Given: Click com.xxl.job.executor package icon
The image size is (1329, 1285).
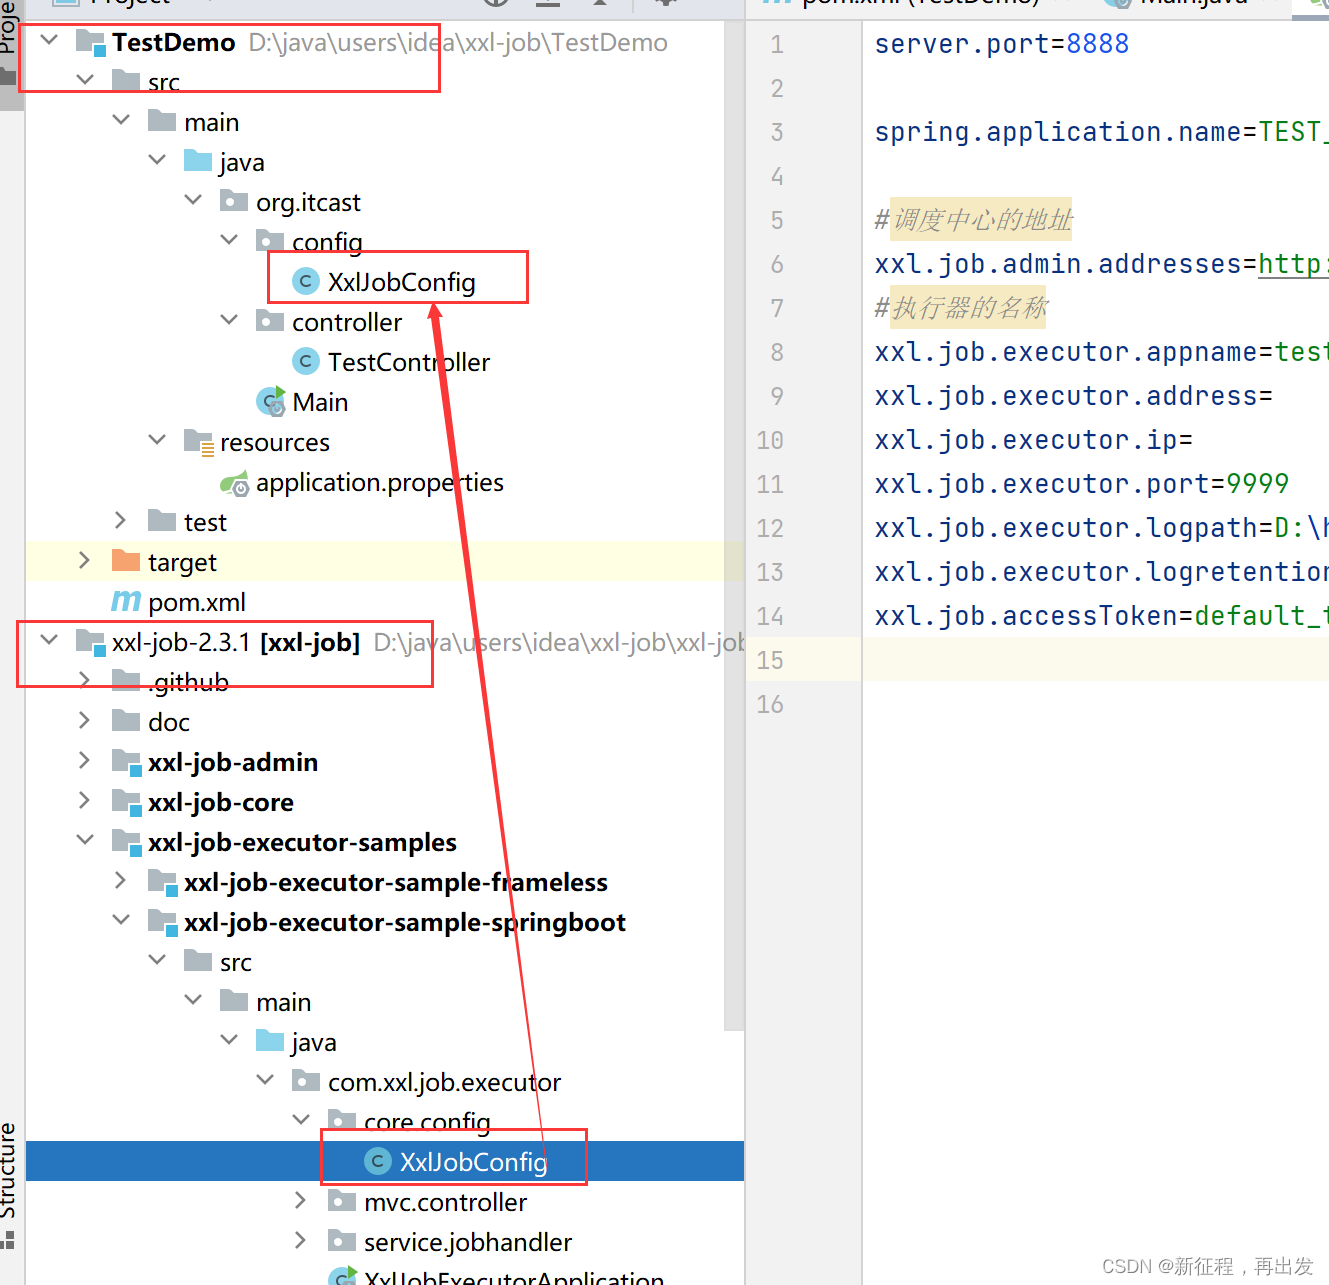Looking at the screenshot, I should pos(306,1081).
